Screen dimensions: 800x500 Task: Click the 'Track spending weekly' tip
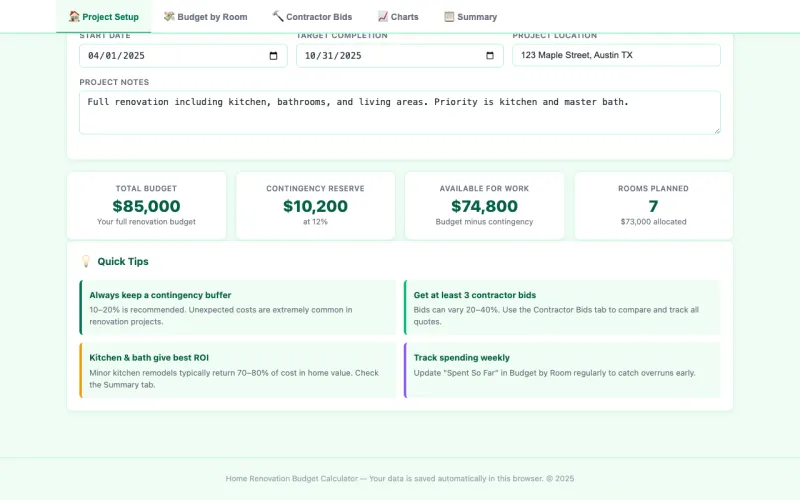point(561,370)
